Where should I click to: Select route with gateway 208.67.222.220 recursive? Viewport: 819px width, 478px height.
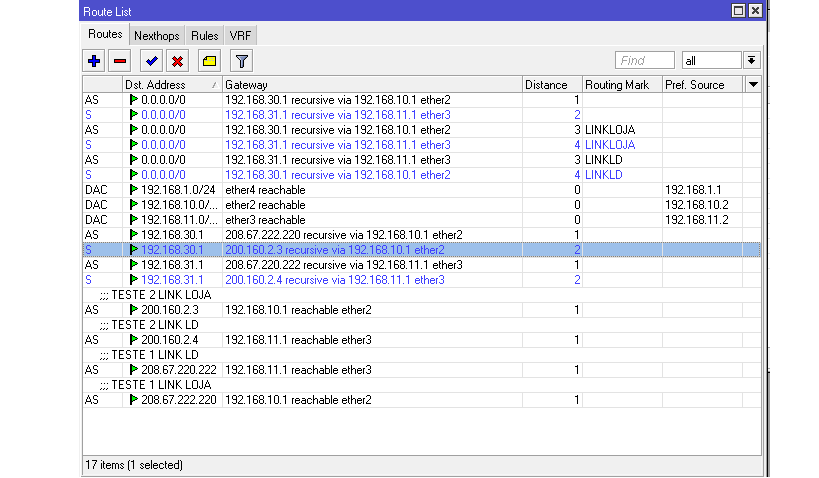[421, 235]
